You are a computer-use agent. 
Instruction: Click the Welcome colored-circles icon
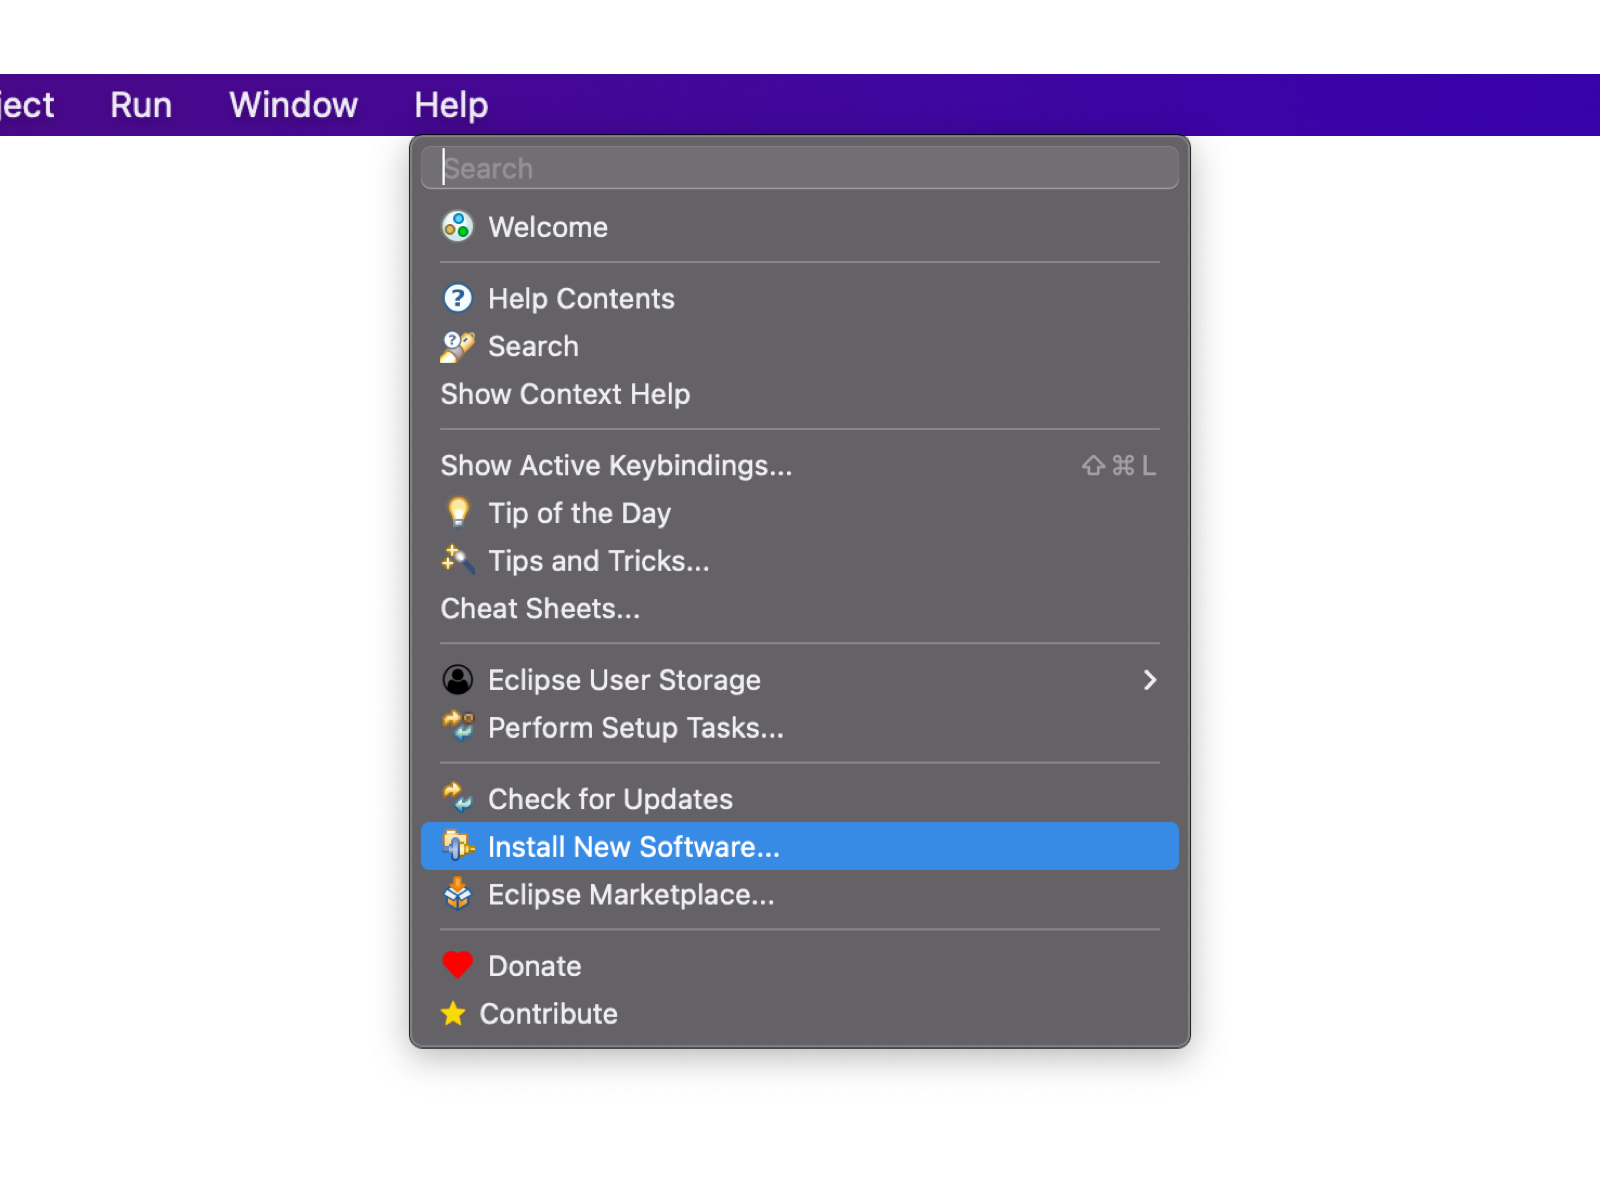click(x=457, y=227)
